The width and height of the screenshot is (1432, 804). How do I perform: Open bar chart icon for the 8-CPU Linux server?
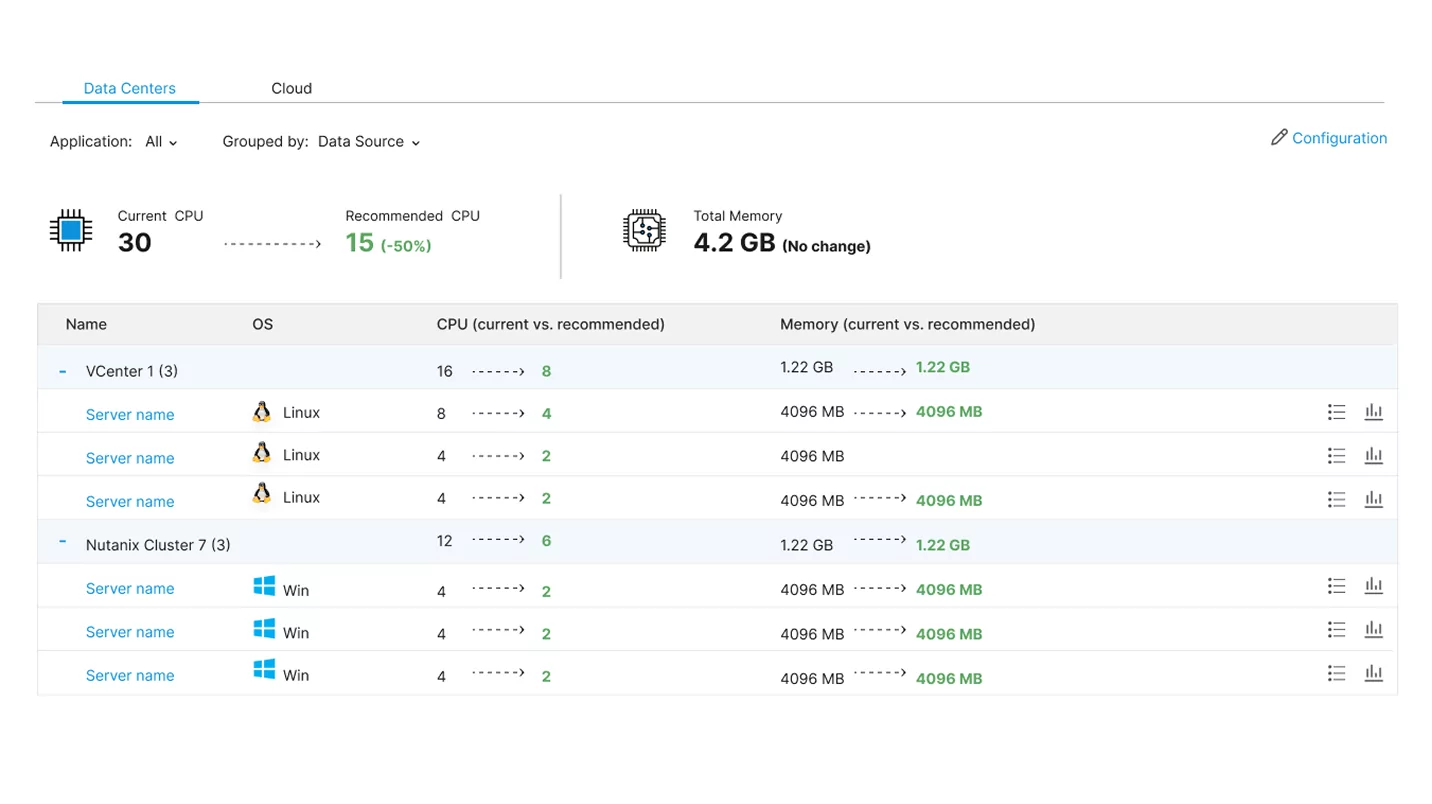1374,412
